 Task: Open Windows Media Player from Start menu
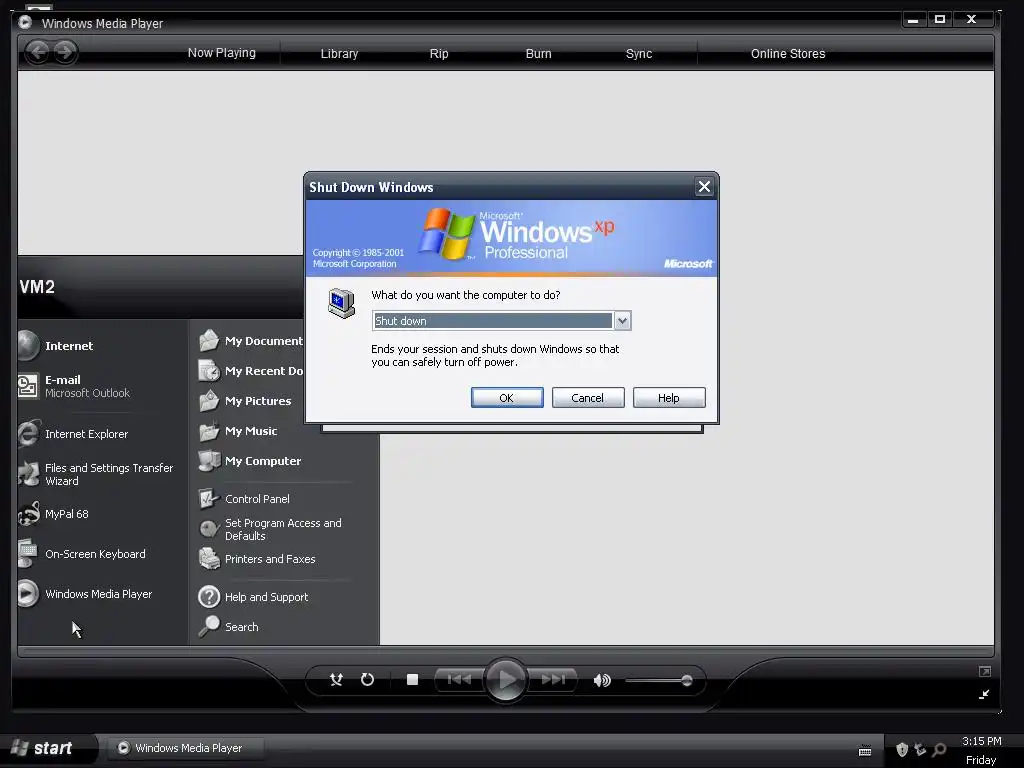click(86, 594)
